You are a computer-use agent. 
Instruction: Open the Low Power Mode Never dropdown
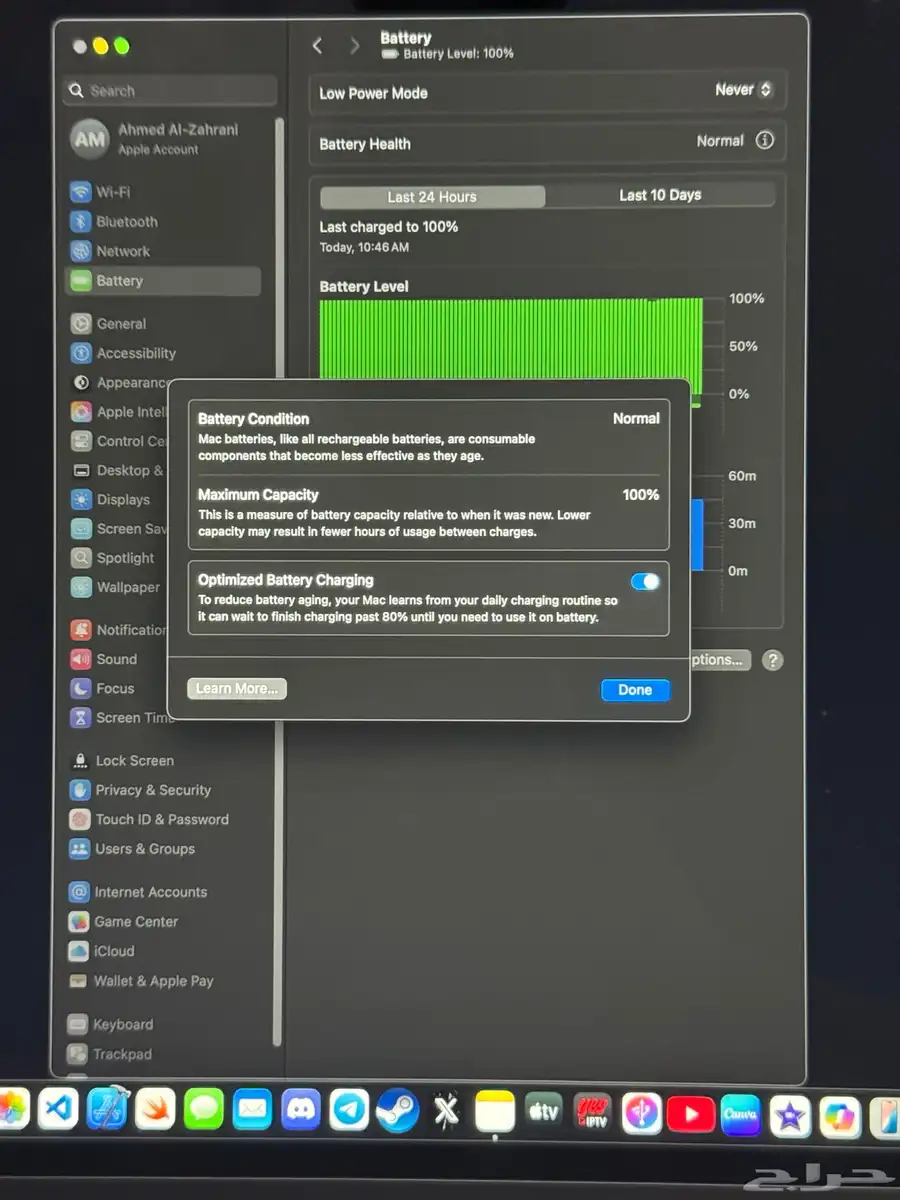click(743, 90)
